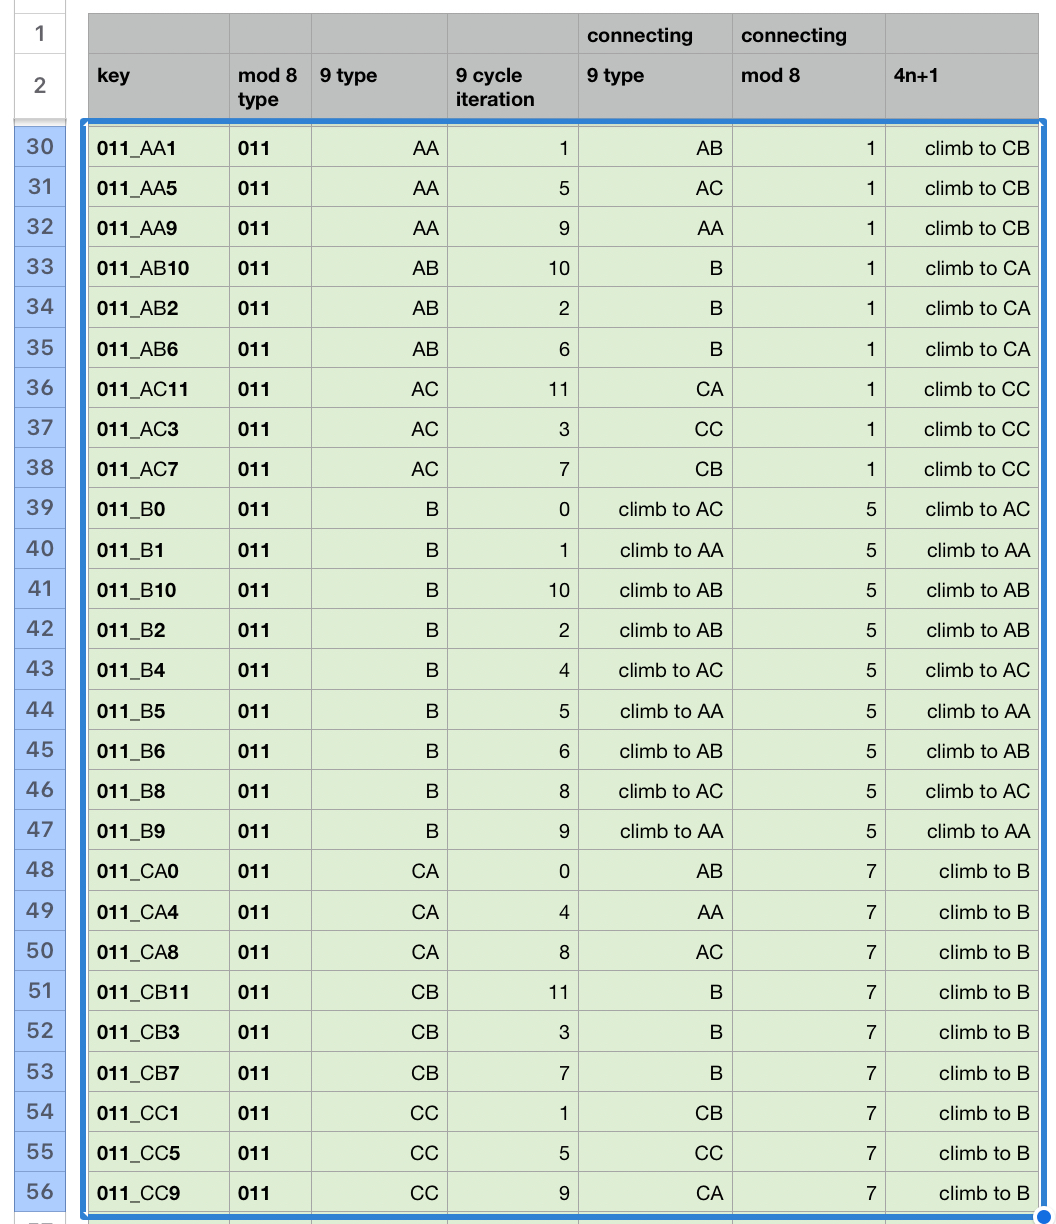Select the "mod 8 type" header cell
The height and width of the screenshot is (1224, 1056).
270,87
